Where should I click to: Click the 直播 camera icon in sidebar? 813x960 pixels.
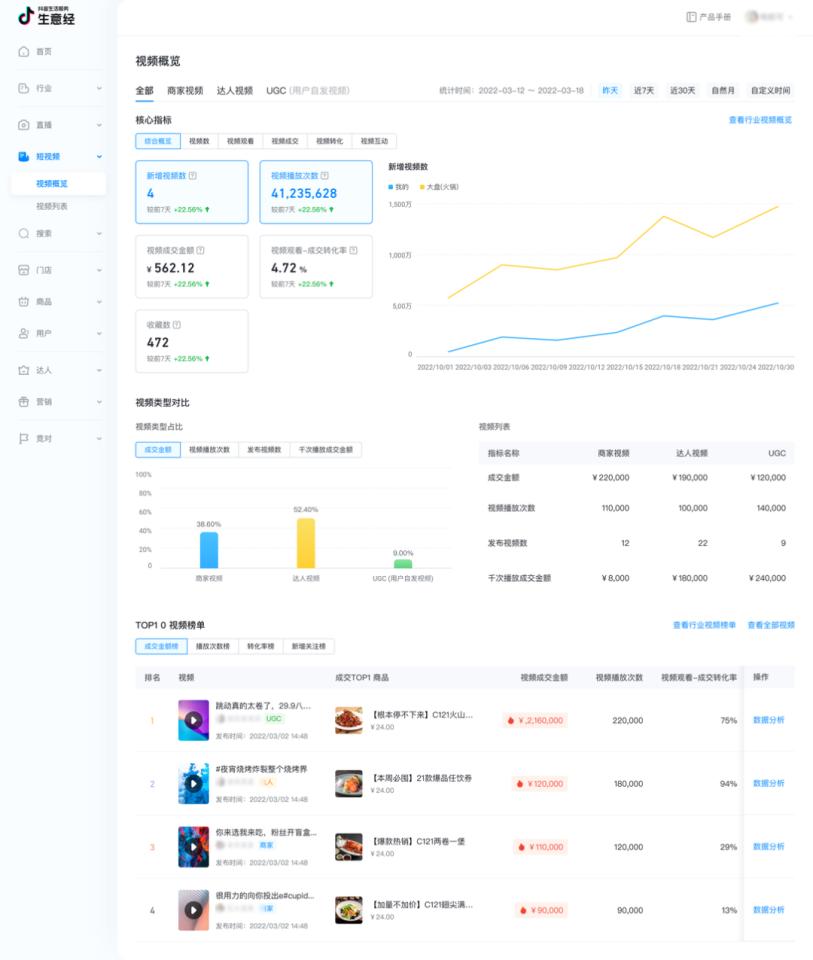pos(24,125)
